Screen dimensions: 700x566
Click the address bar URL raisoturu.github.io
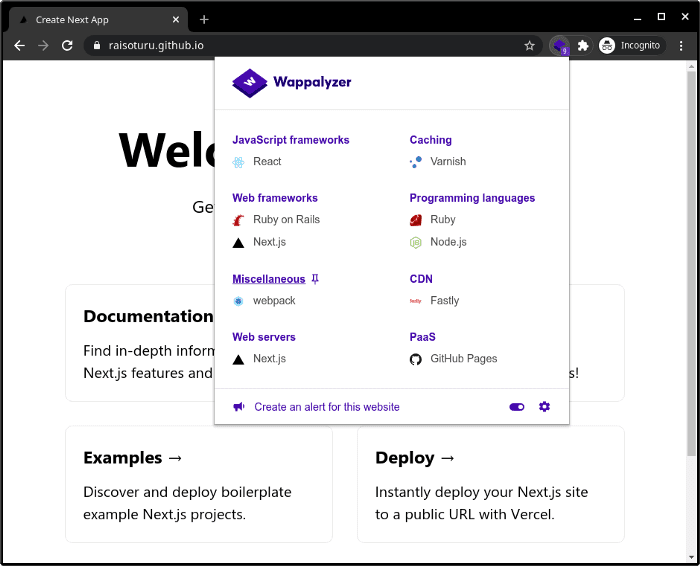point(156,46)
